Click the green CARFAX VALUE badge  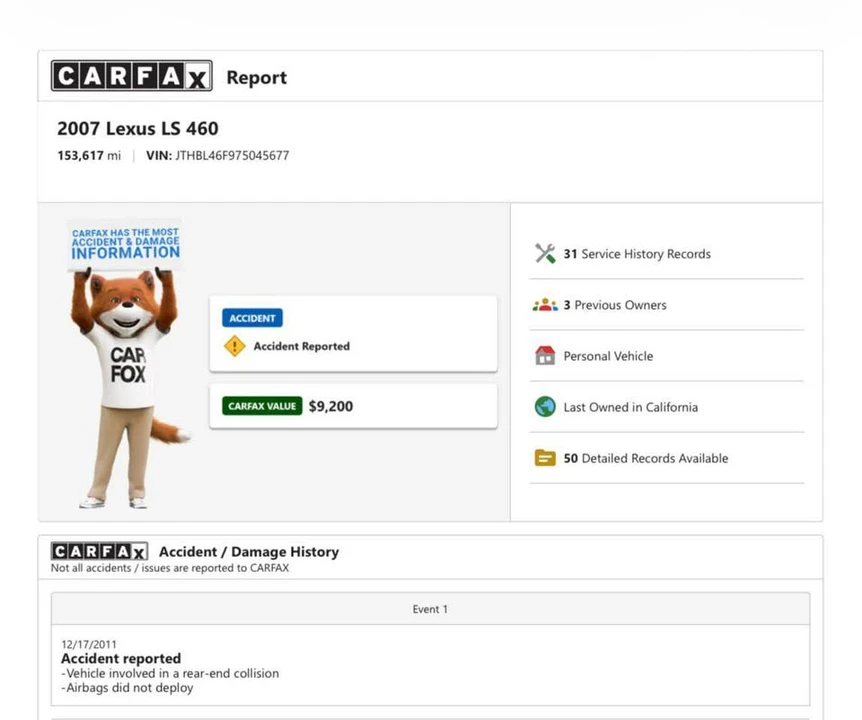click(x=262, y=406)
